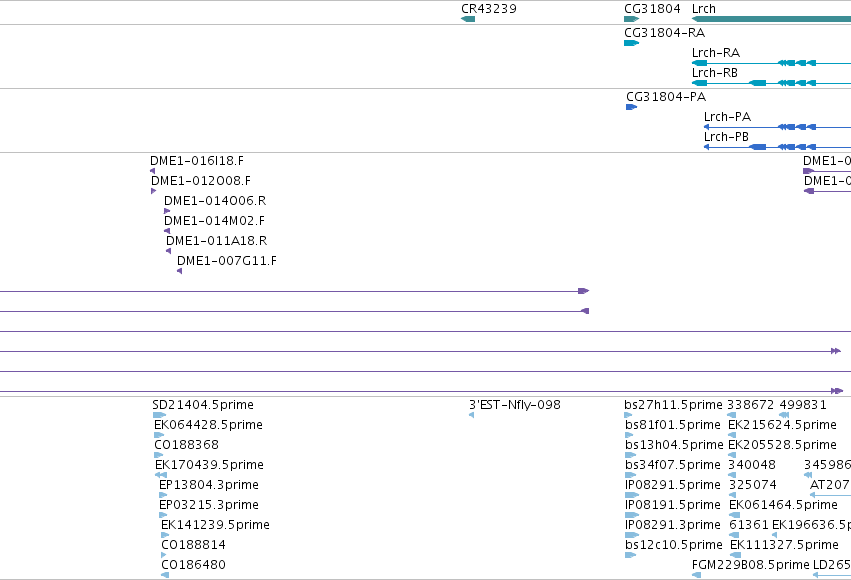Click the 3'EST-Nfly-098 arrow glyph
The height and width of the screenshot is (580, 851).
(x=471, y=415)
